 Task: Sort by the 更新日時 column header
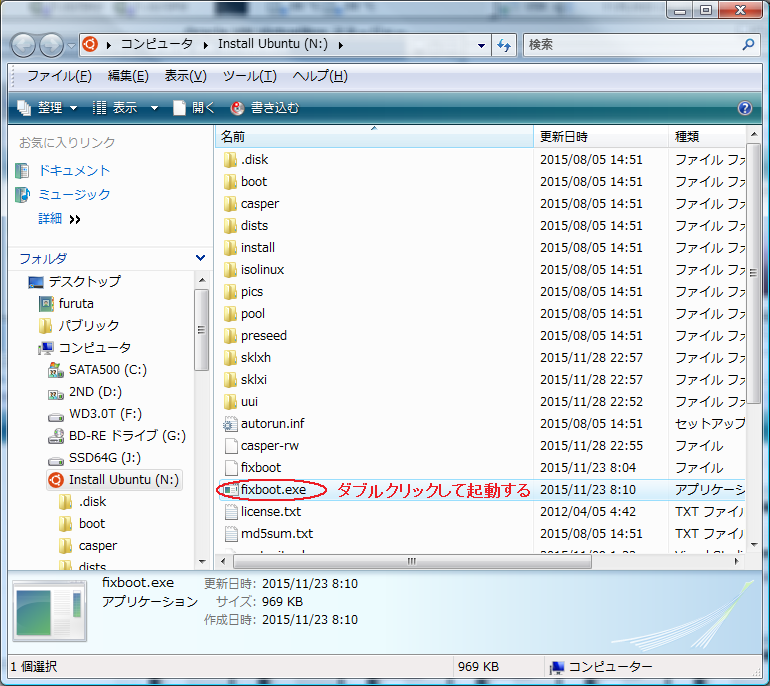click(601, 137)
